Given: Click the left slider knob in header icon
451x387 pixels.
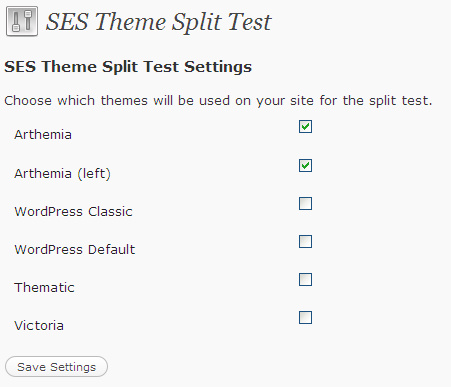Looking at the screenshot, I should [x=16, y=28].
